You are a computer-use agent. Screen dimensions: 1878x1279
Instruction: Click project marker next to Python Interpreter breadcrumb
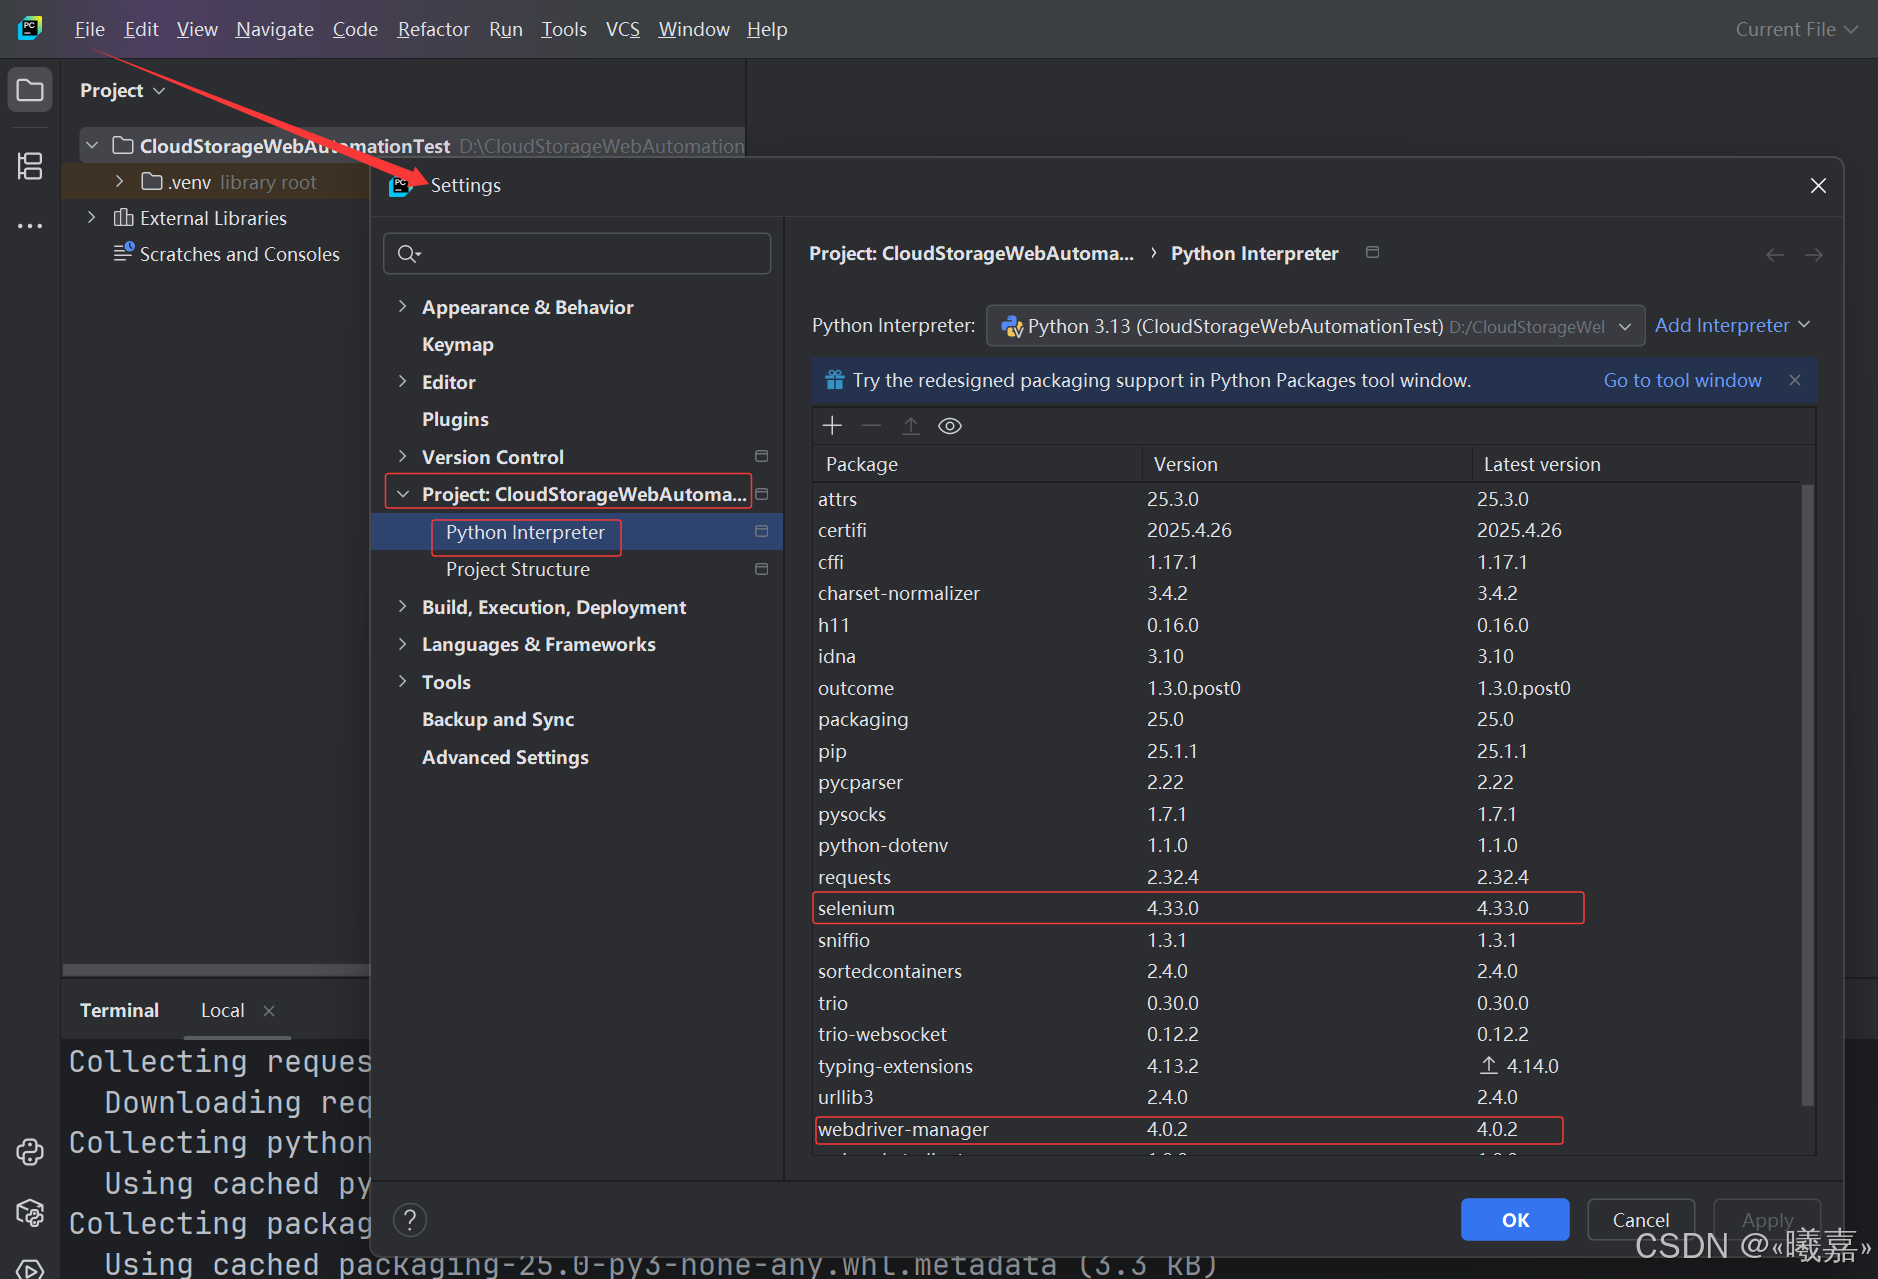1373,252
